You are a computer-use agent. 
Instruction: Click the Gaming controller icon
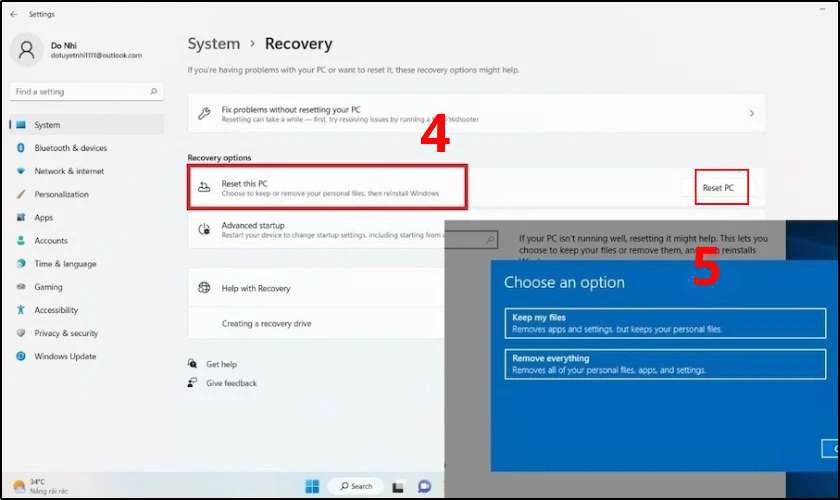click(x=21, y=287)
